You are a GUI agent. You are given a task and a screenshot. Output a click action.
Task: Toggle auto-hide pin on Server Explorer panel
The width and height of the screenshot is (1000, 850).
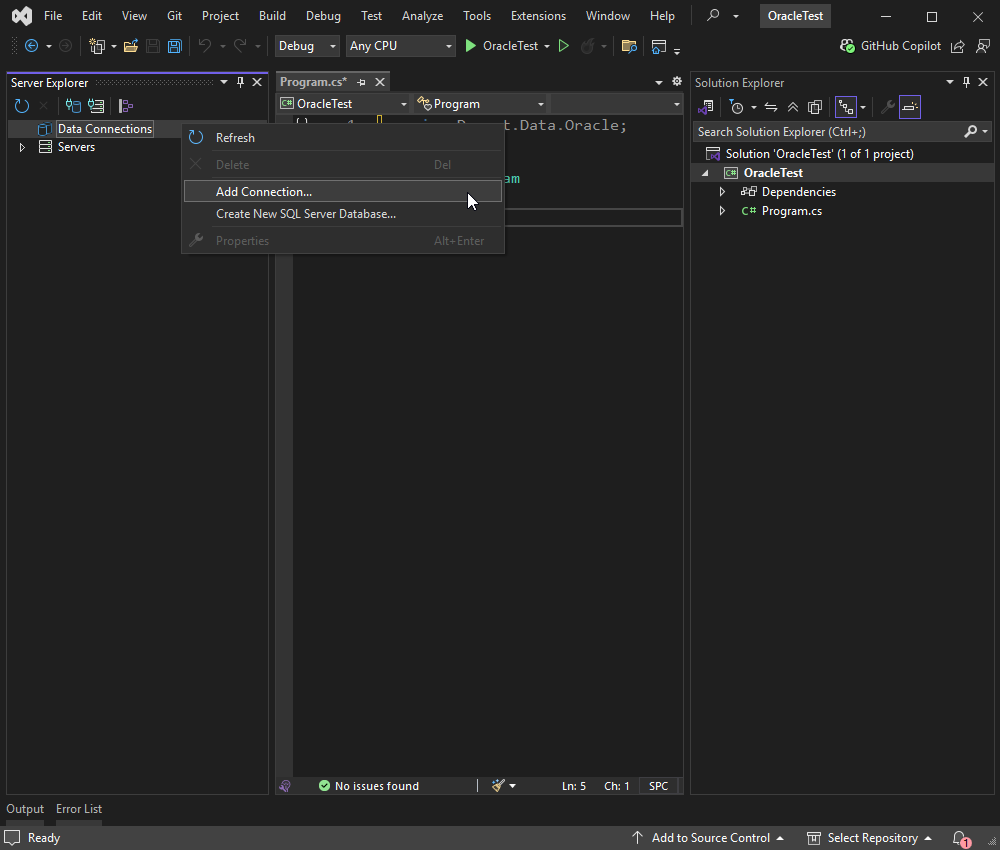(x=240, y=82)
